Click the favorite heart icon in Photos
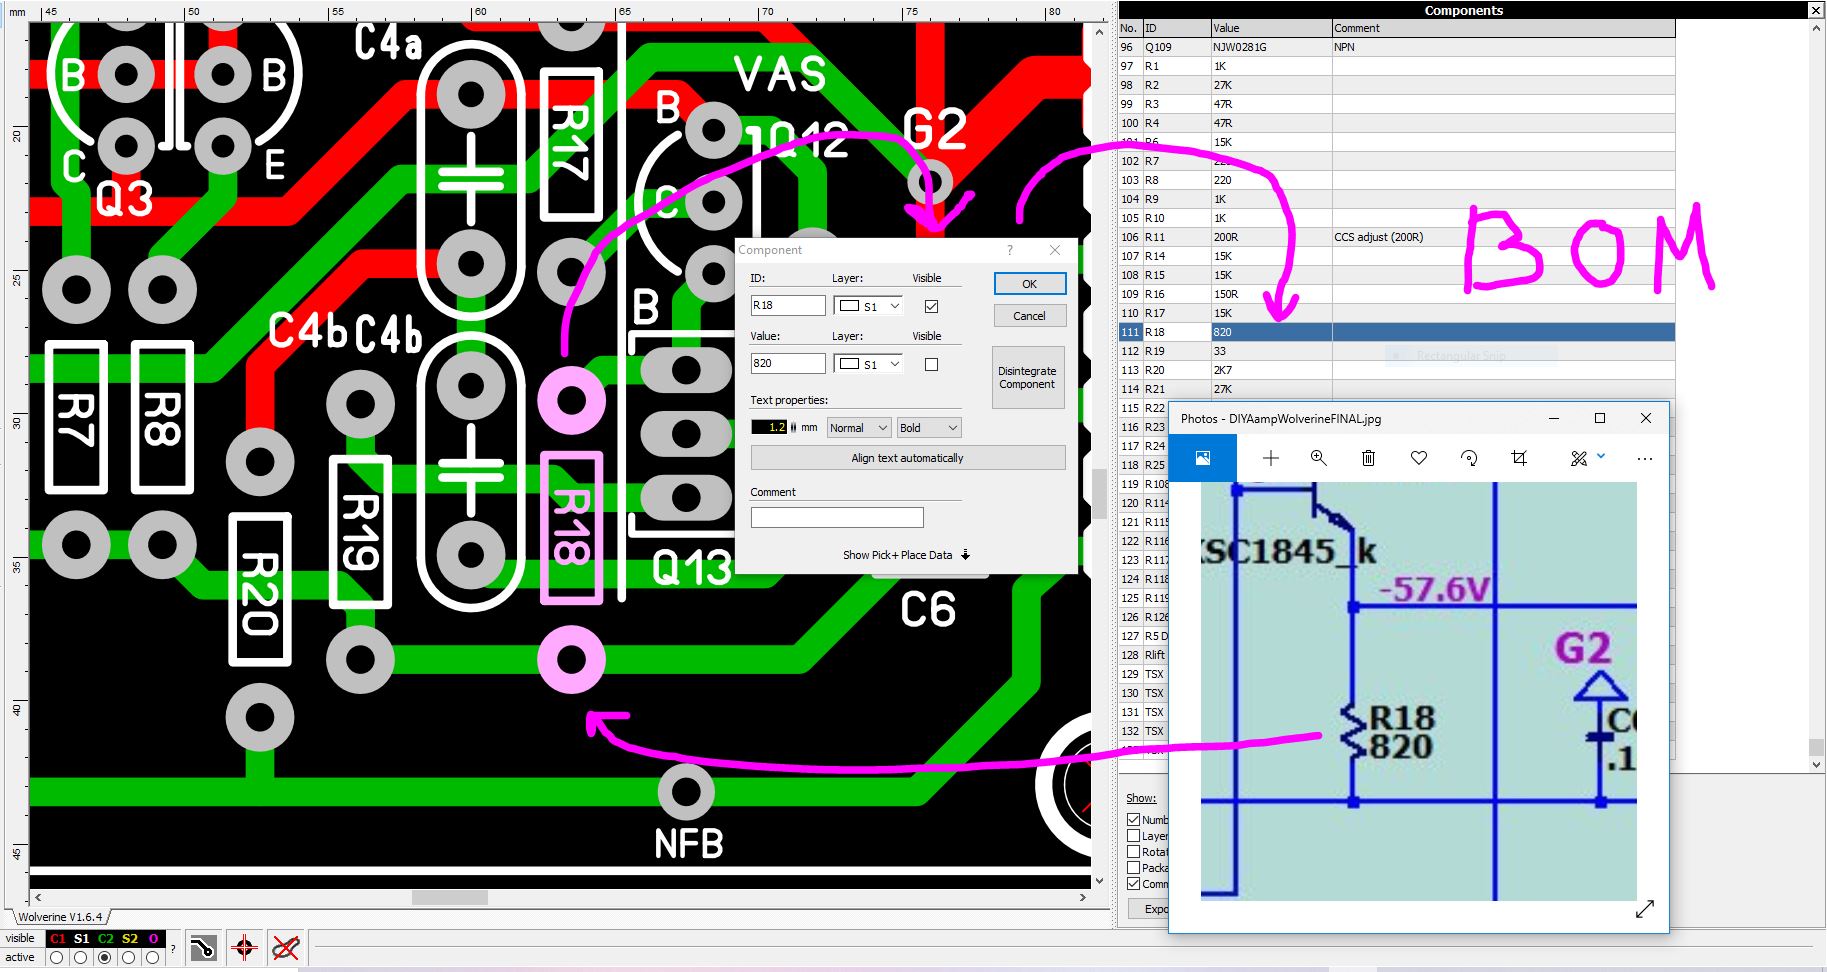 (x=1419, y=458)
